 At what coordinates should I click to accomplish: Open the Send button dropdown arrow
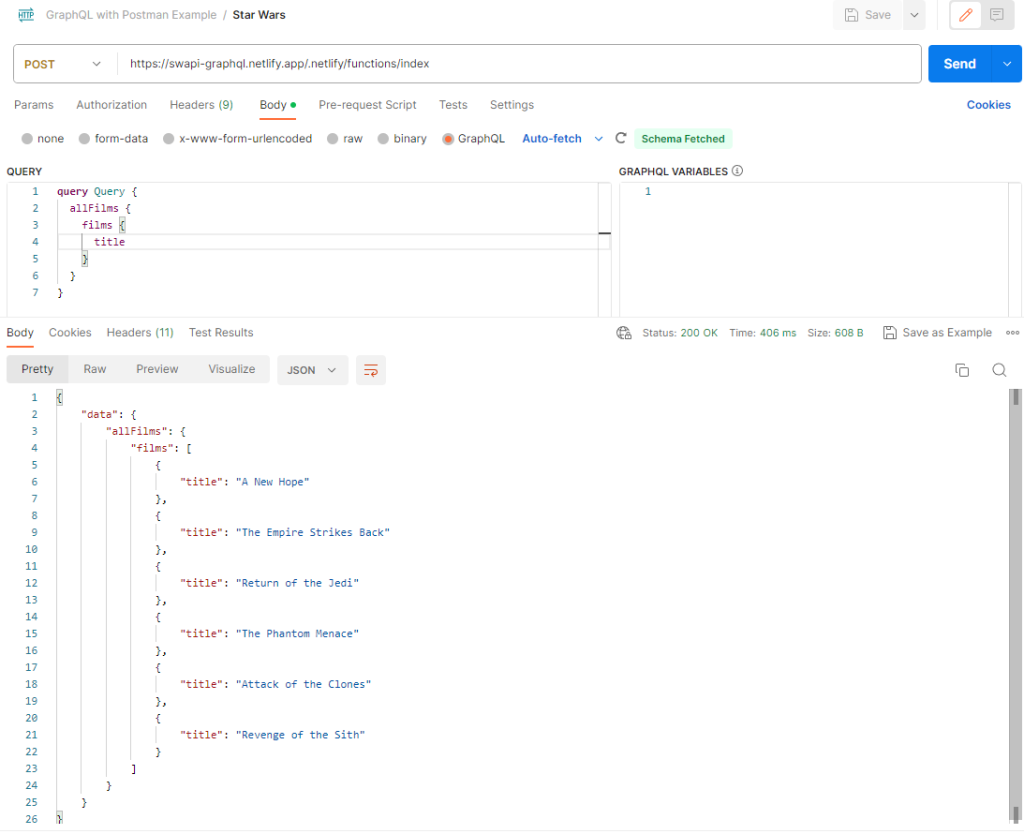1006,64
